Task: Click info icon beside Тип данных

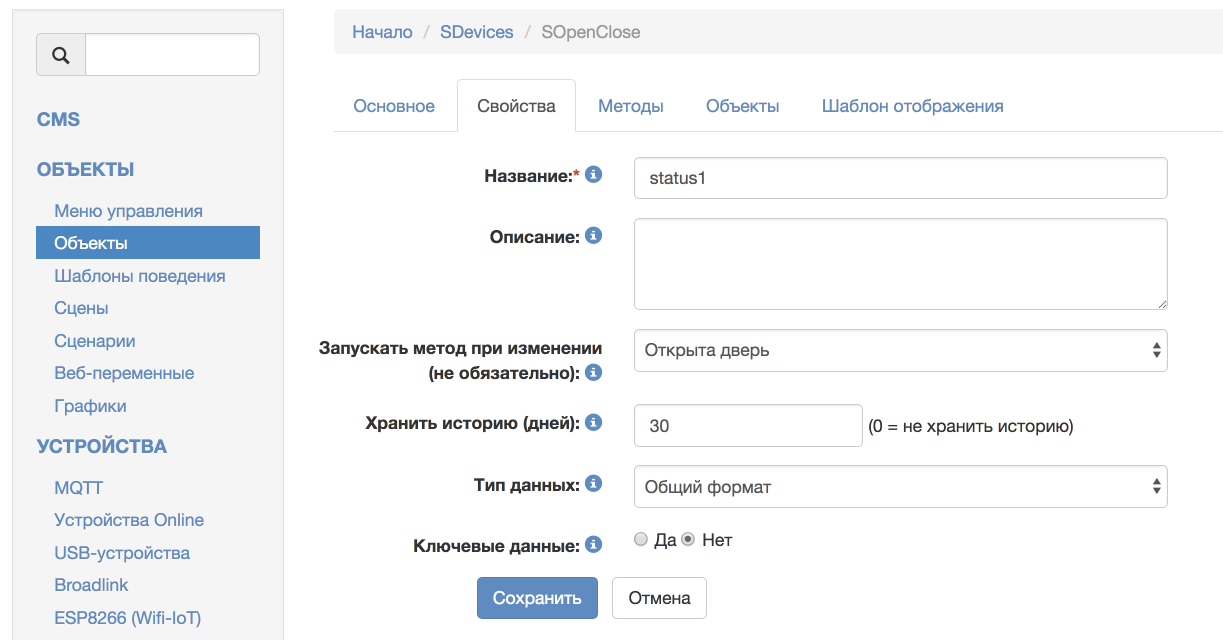Action: click(593, 484)
